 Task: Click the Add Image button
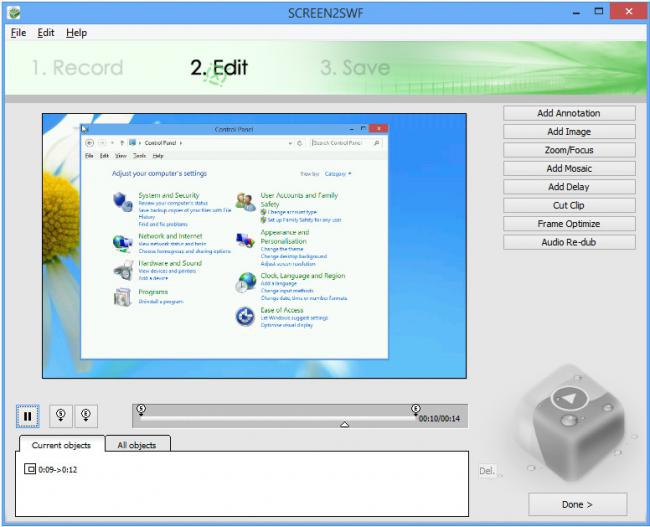pos(569,131)
